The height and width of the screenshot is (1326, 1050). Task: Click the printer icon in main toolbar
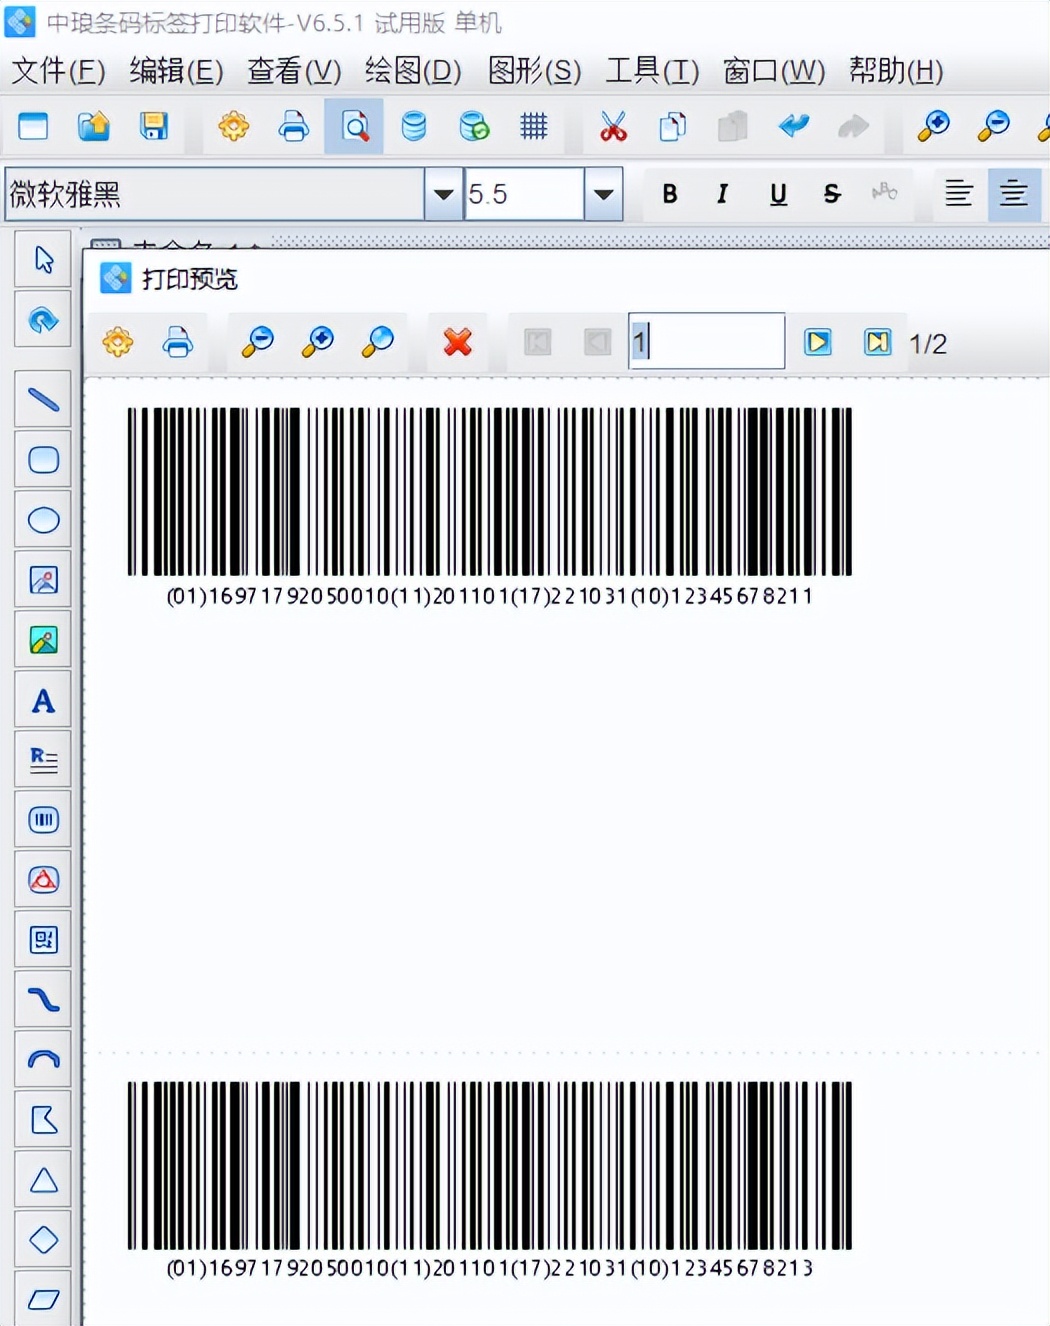click(294, 126)
